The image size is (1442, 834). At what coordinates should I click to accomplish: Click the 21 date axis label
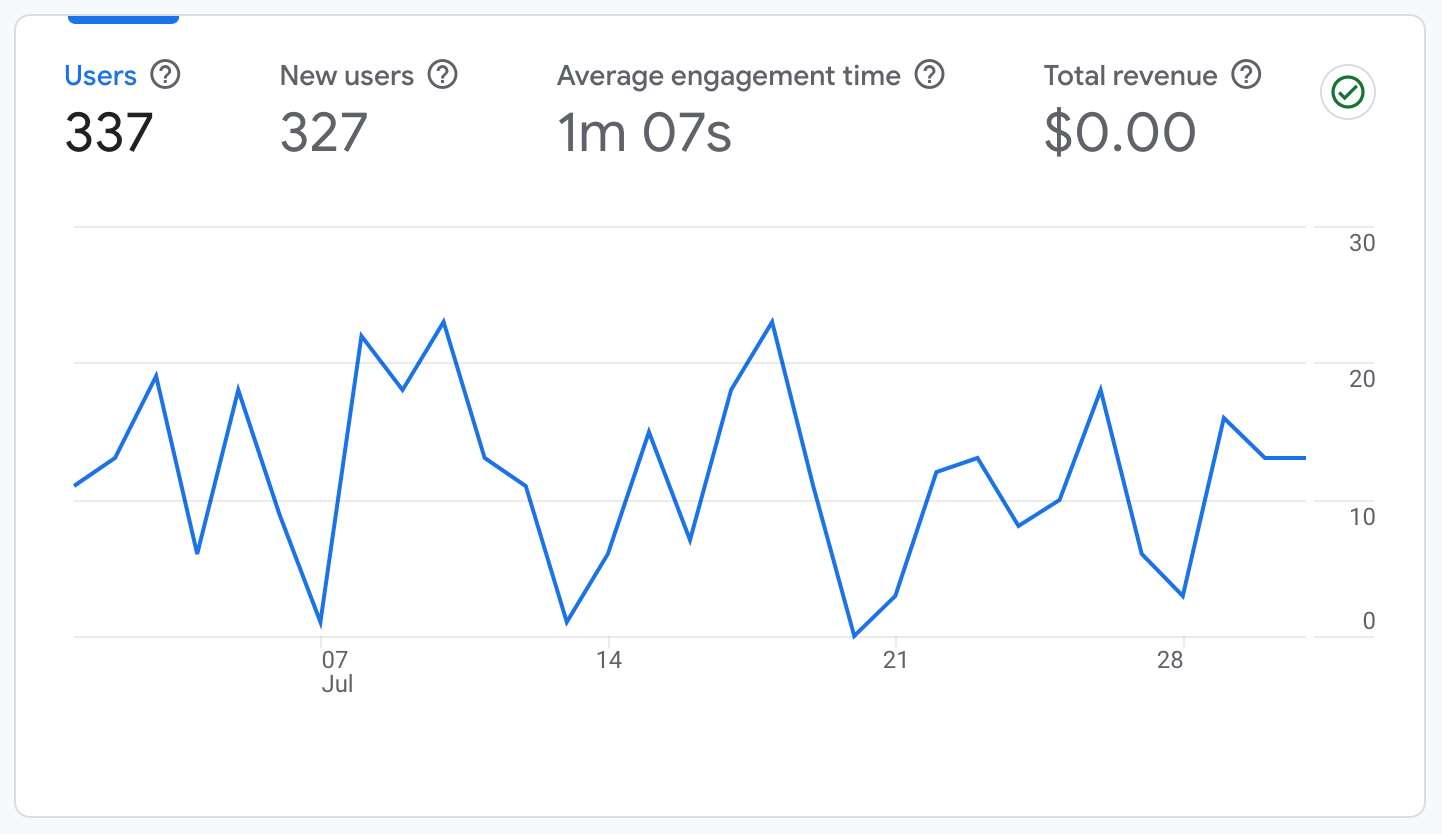click(895, 660)
